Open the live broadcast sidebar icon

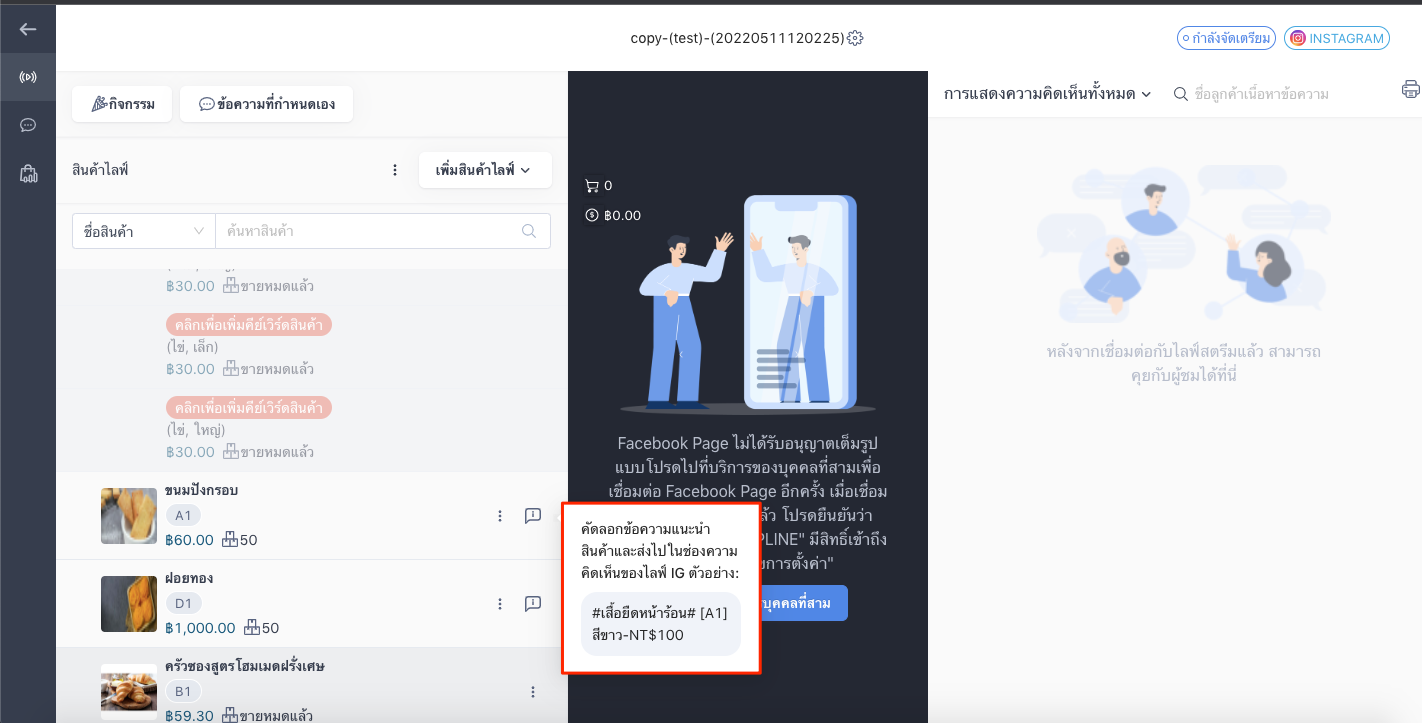coord(28,77)
